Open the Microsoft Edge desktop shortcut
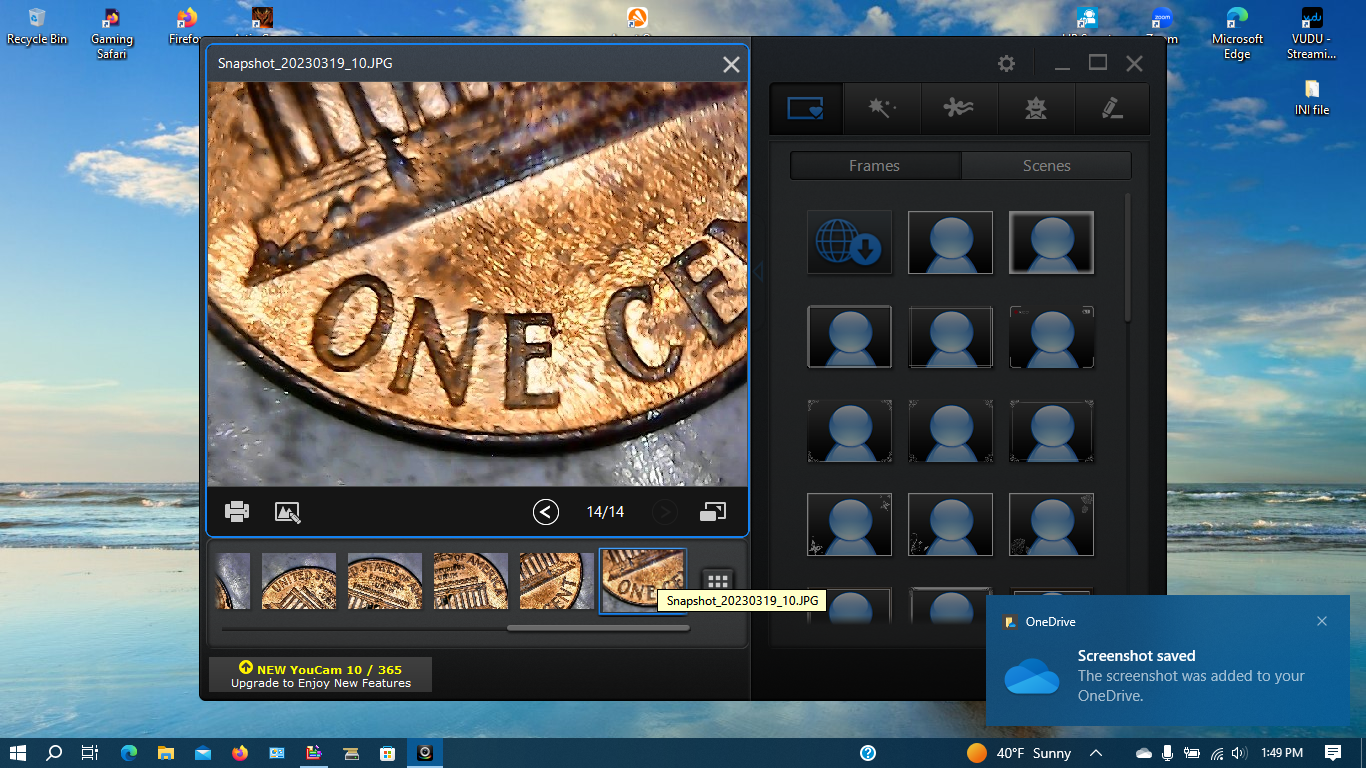This screenshot has width=1366, height=768. [x=1237, y=33]
